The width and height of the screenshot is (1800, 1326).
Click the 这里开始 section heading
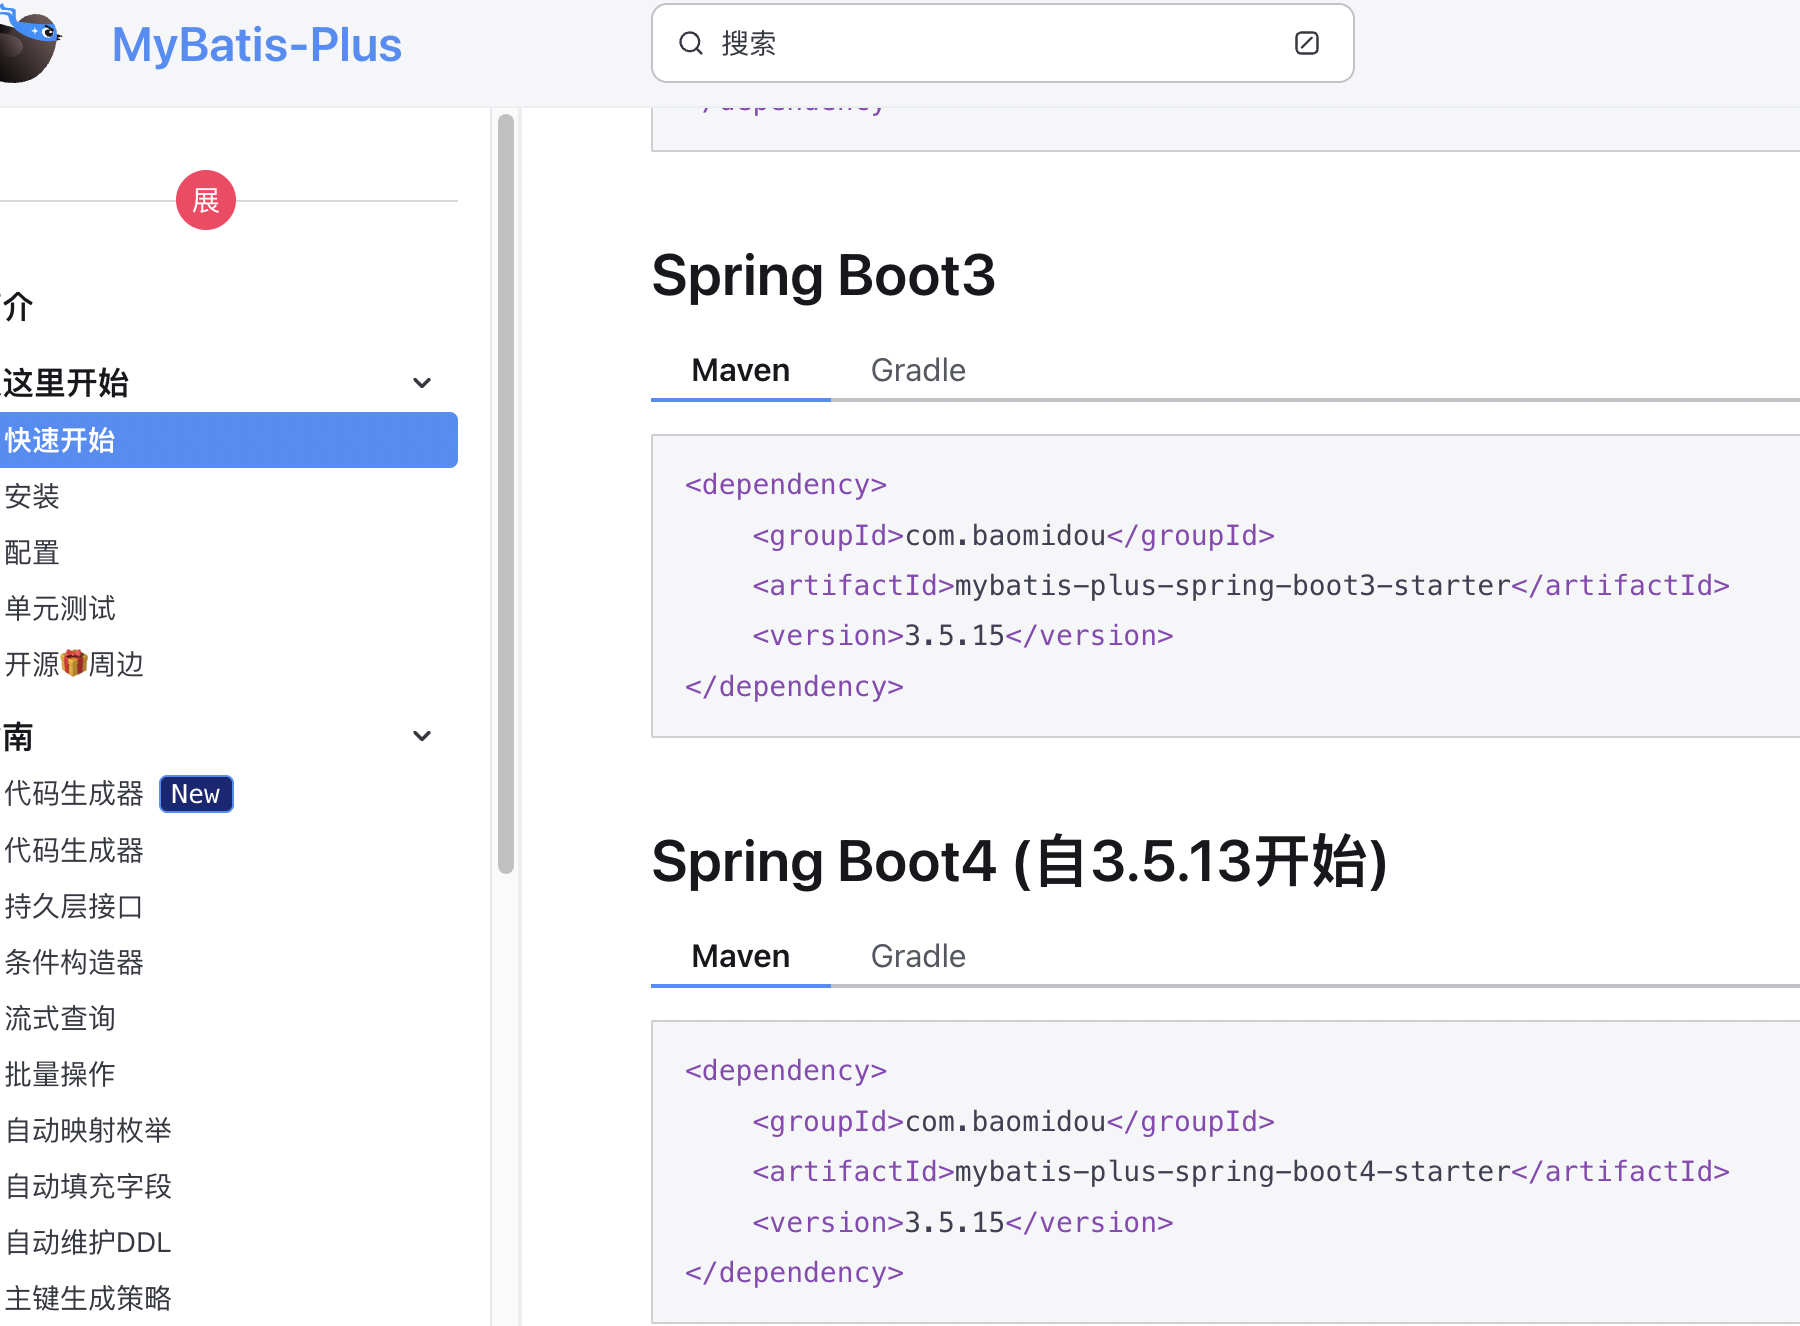[65, 383]
